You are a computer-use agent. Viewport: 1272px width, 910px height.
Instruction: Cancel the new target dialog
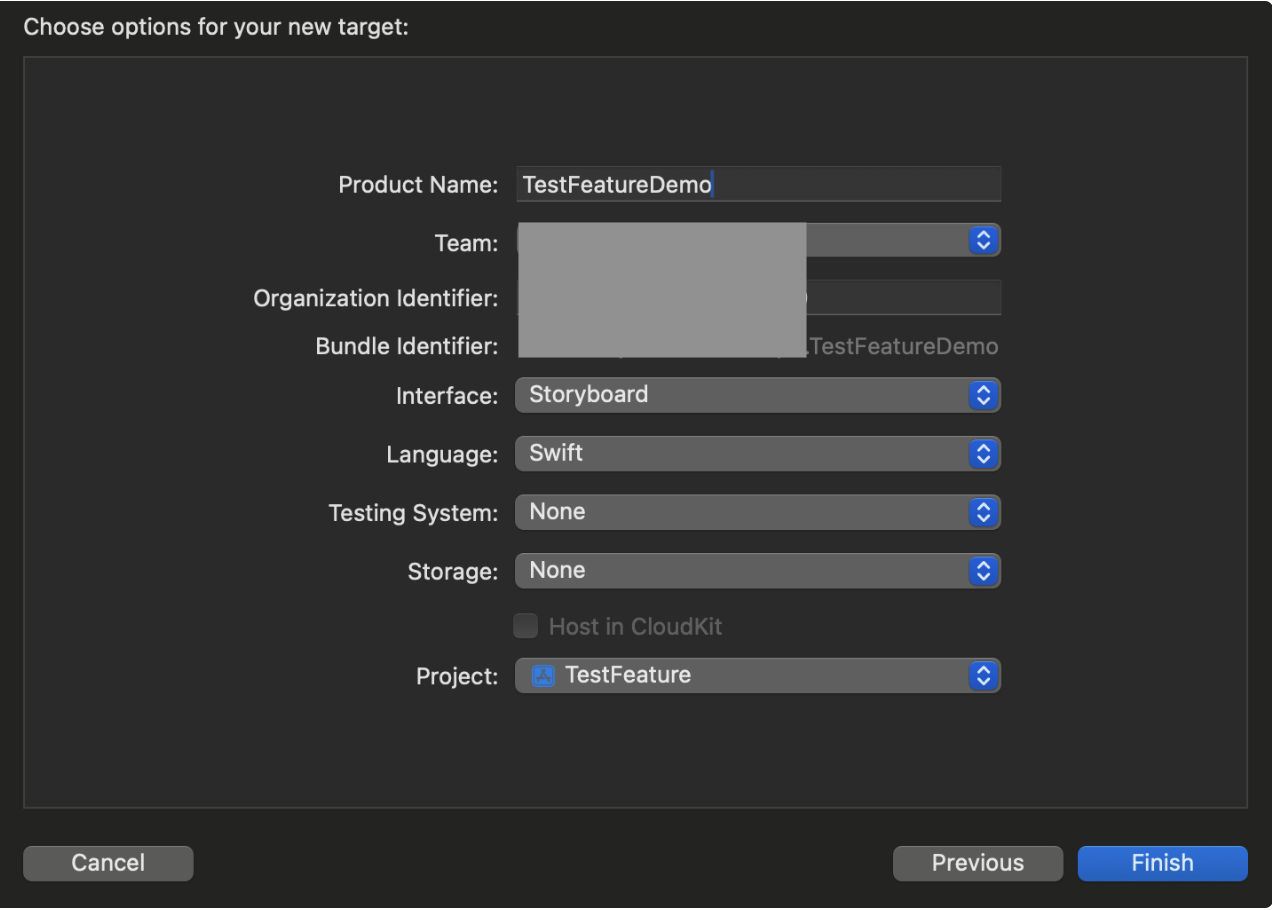tap(108, 863)
